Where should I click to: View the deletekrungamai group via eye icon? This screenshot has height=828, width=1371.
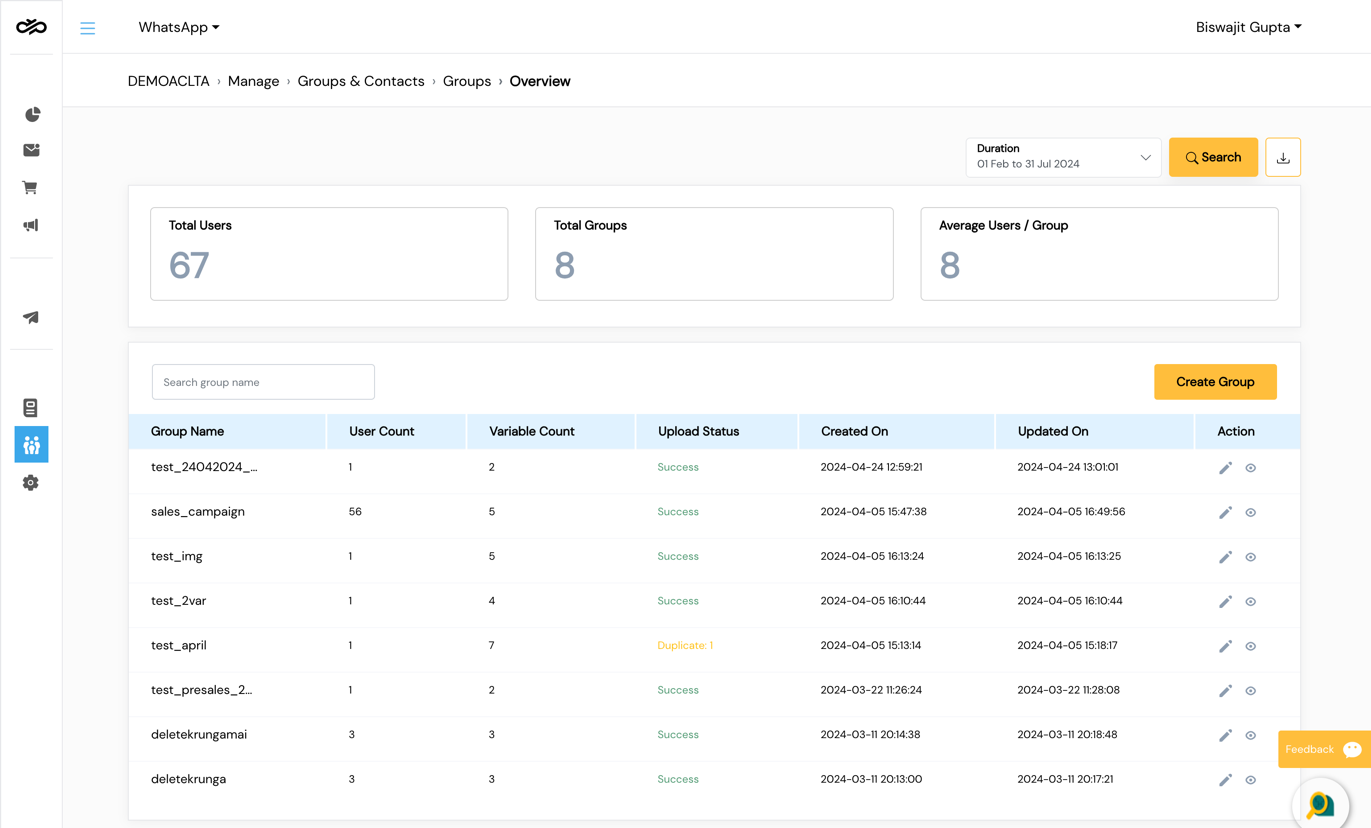(x=1250, y=735)
